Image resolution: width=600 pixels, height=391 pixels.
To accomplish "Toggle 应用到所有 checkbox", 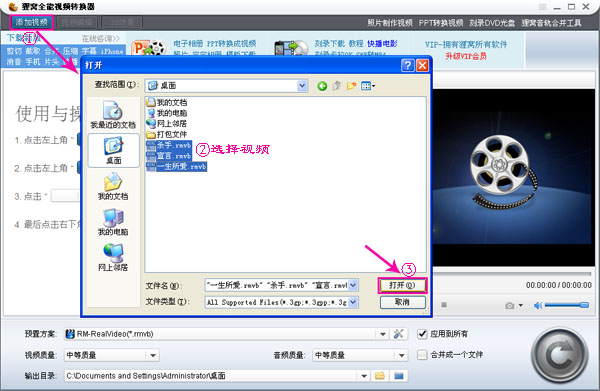I will click(422, 334).
